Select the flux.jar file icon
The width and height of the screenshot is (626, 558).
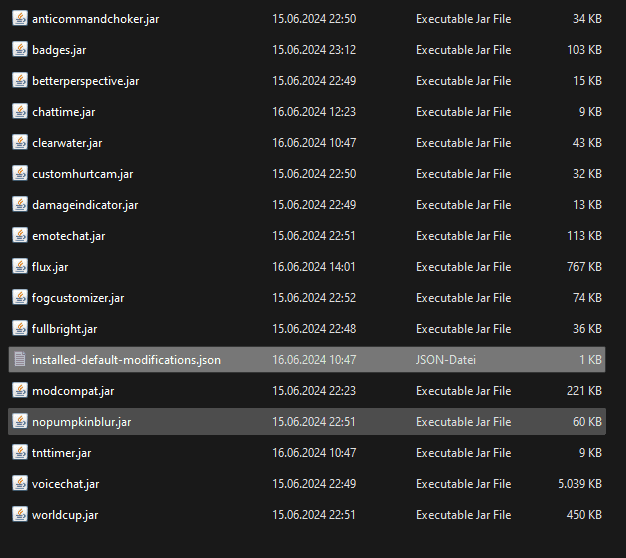coord(20,266)
